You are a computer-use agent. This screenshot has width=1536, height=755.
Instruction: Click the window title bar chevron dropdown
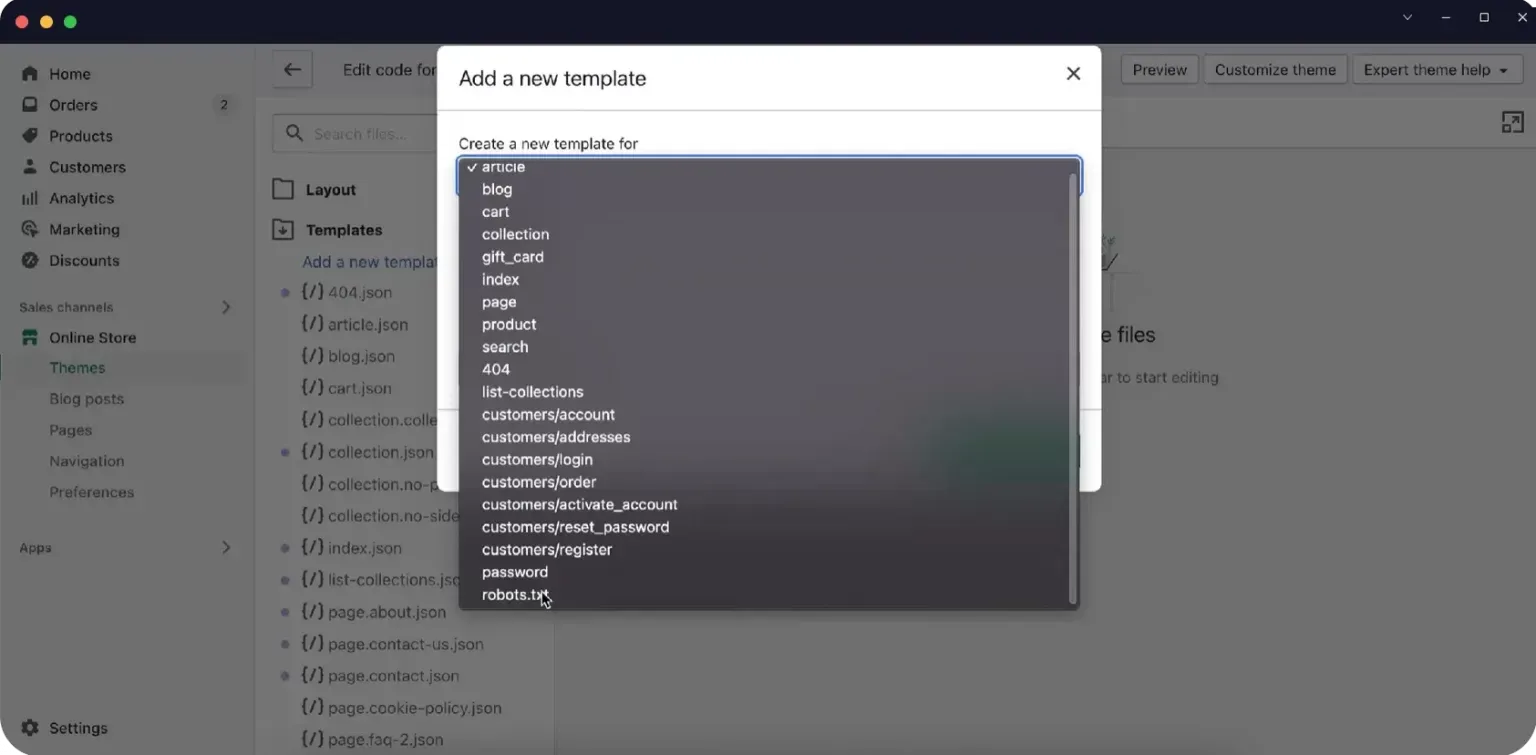tap(1407, 17)
